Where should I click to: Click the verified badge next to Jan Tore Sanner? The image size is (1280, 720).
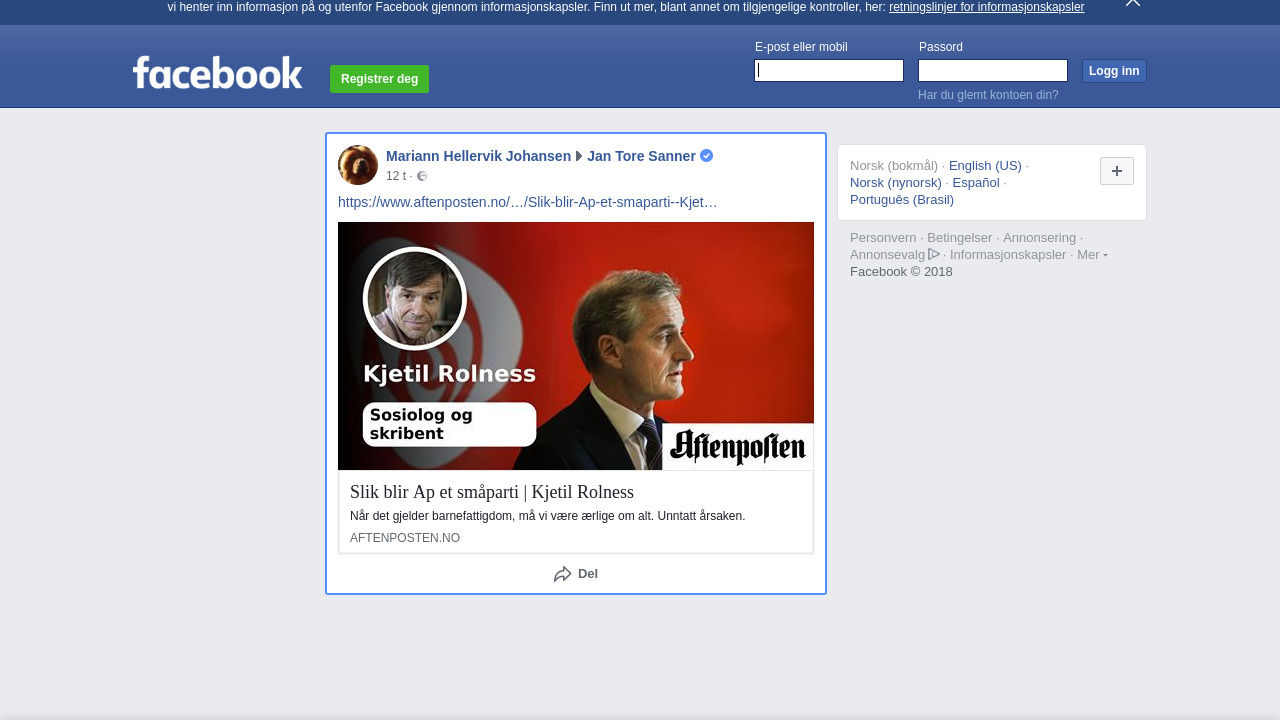[x=706, y=155]
